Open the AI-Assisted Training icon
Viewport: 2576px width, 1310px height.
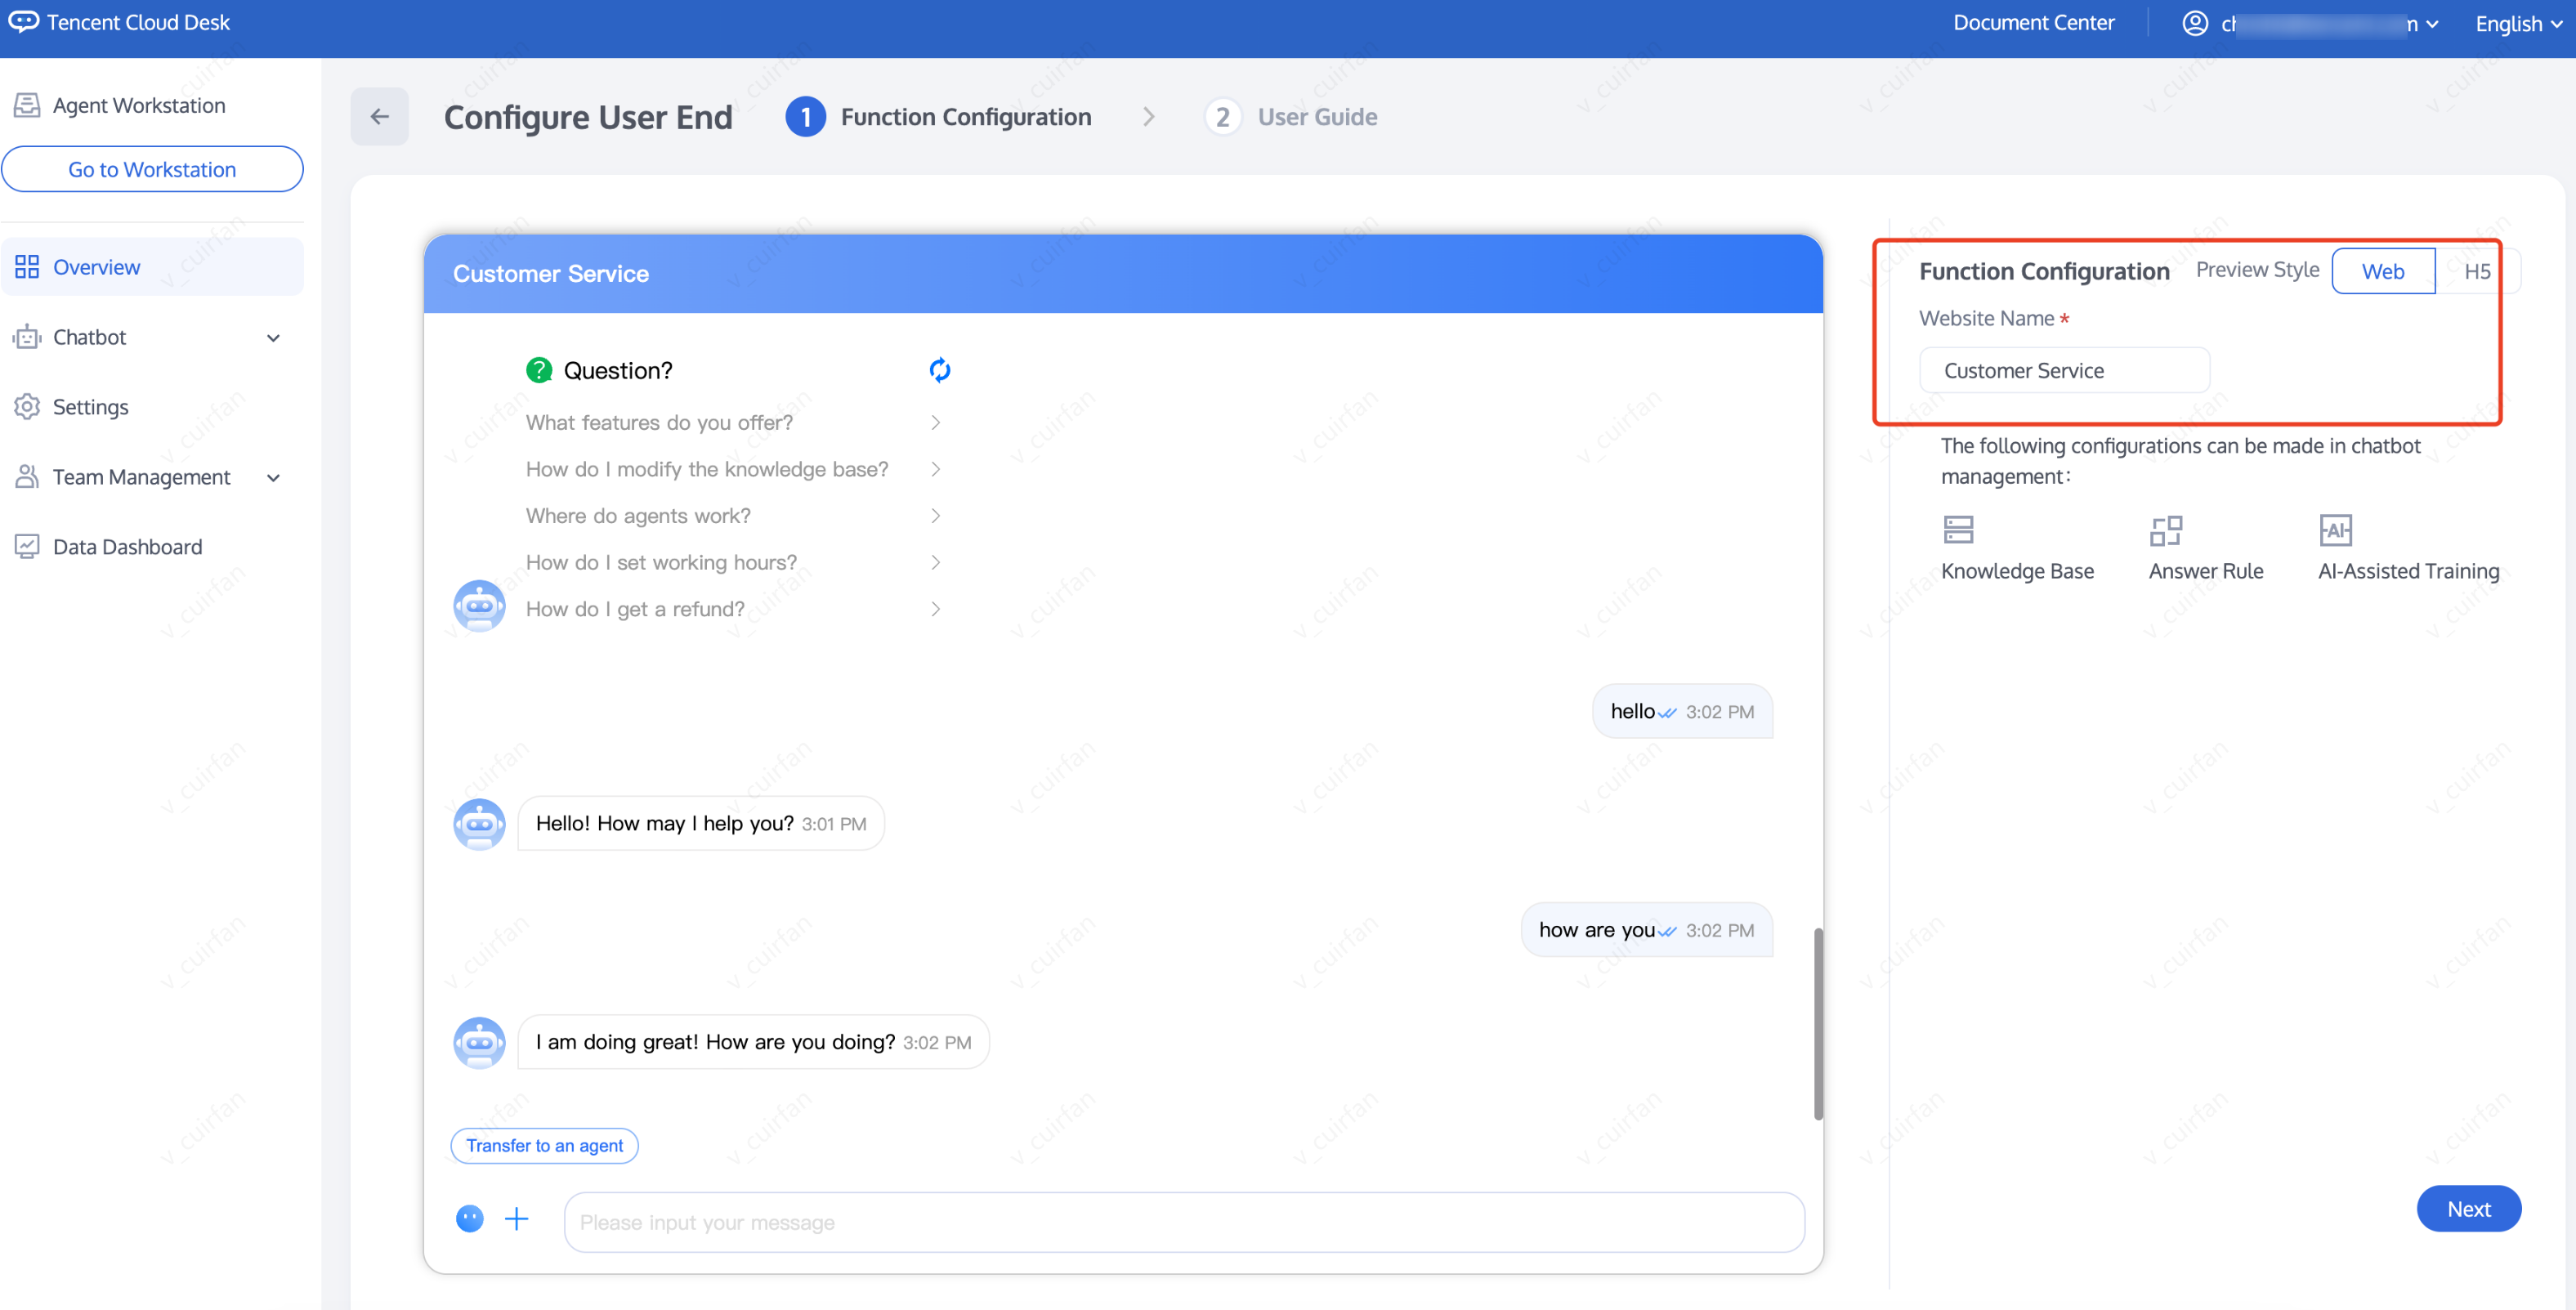point(2335,529)
